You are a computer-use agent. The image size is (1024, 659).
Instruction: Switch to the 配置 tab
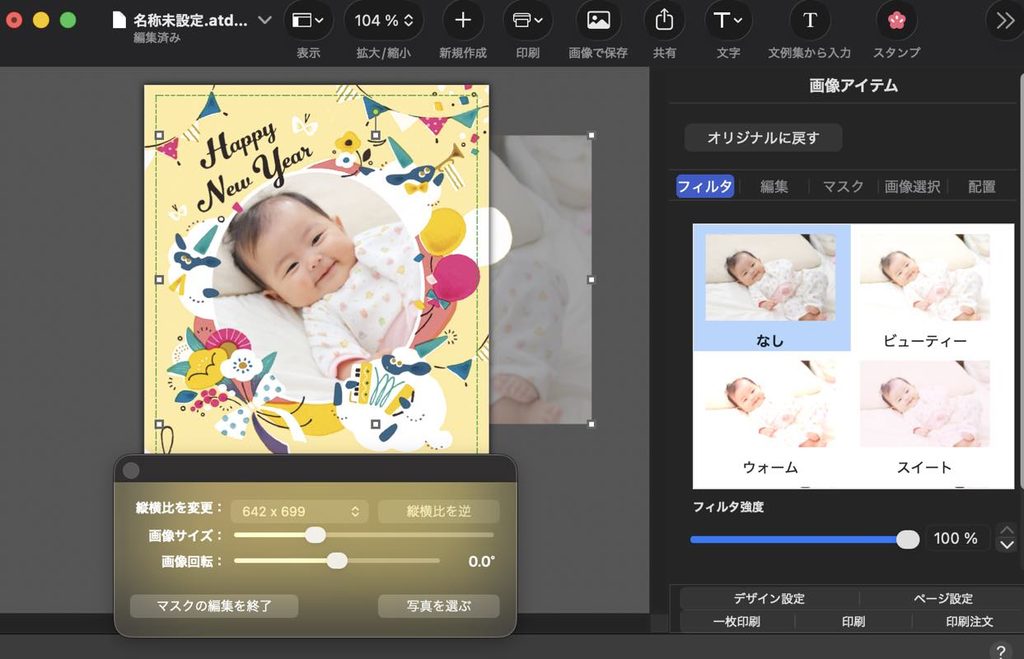coord(982,187)
